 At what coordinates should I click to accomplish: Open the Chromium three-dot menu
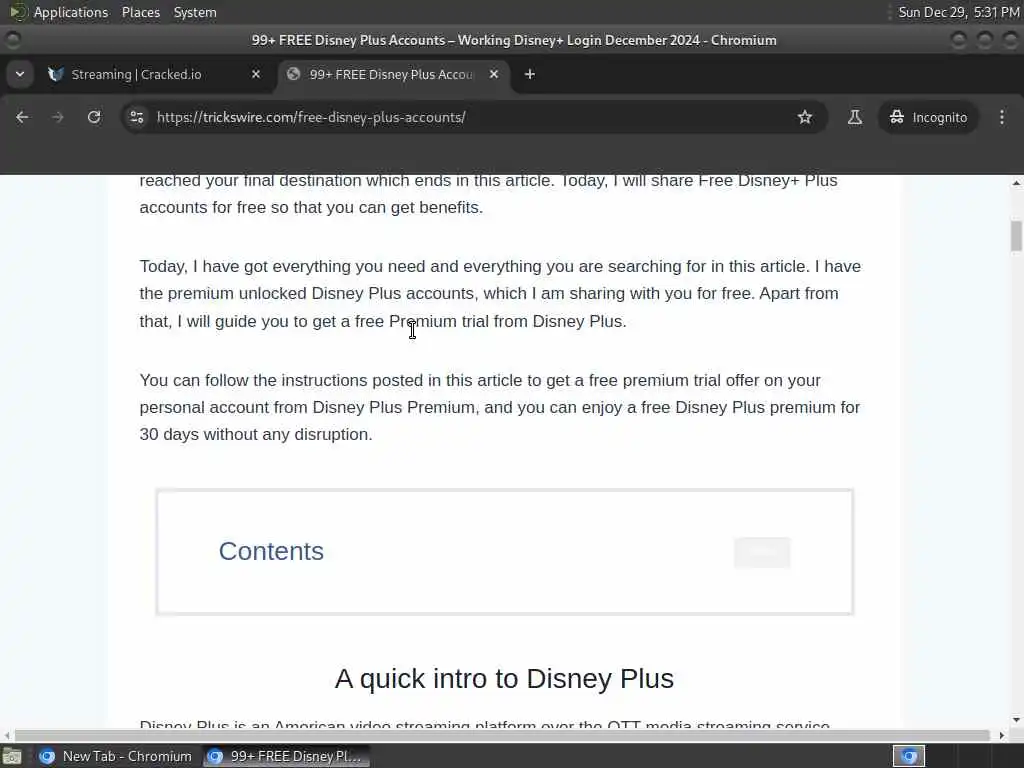click(1002, 117)
